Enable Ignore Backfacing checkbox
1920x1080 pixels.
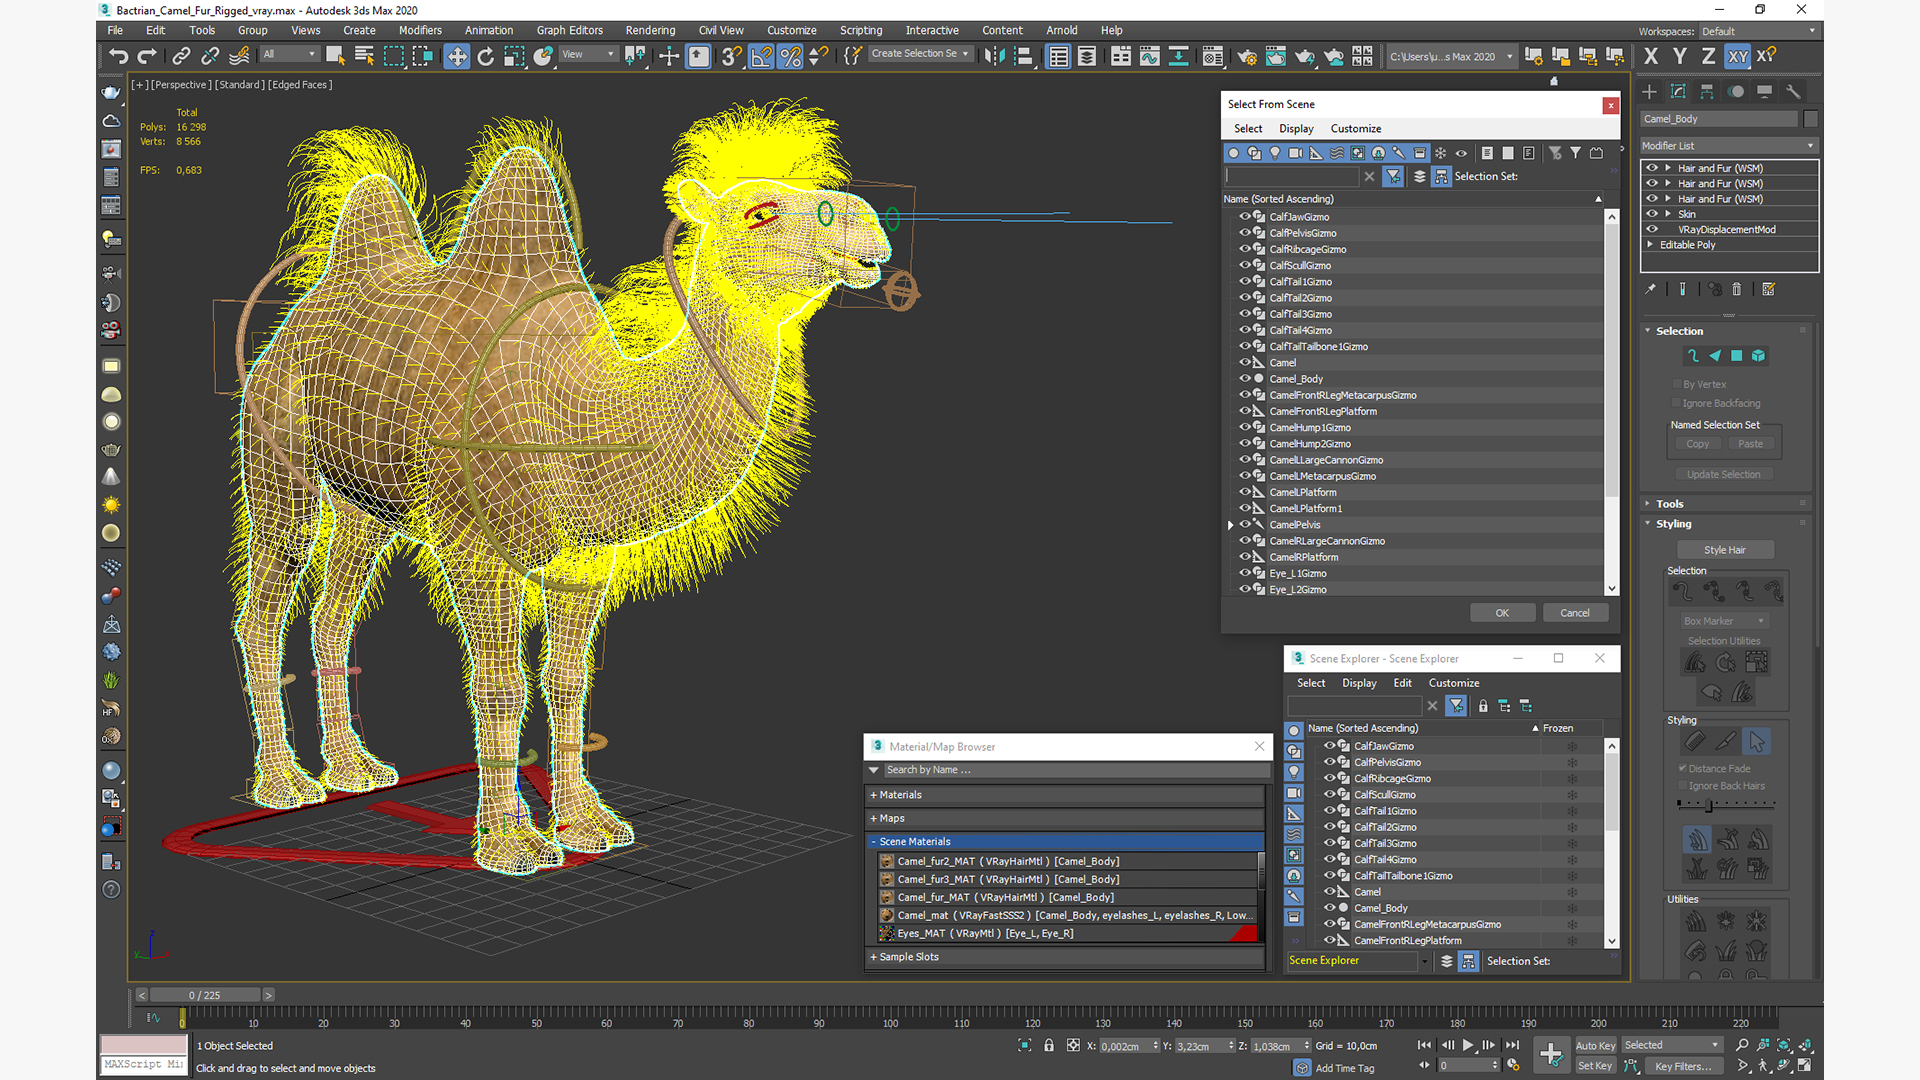coord(1677,403)
